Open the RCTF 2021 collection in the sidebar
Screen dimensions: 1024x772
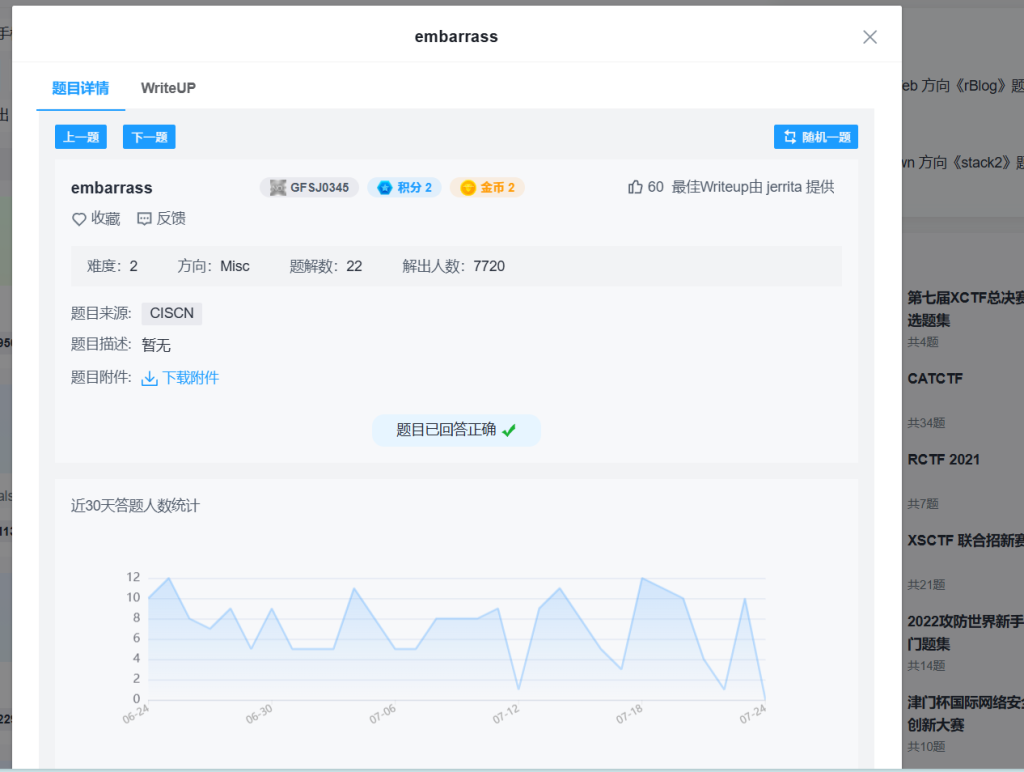[943, 460]
